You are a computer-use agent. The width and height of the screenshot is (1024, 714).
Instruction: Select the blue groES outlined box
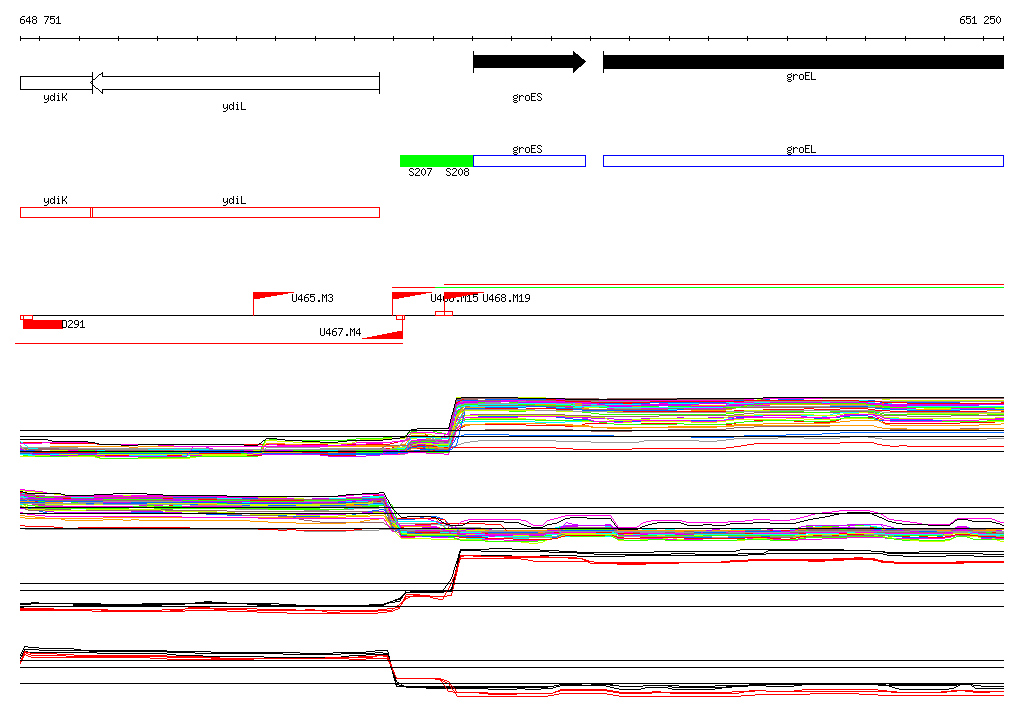pyautogui.click(x=529, y=161)
